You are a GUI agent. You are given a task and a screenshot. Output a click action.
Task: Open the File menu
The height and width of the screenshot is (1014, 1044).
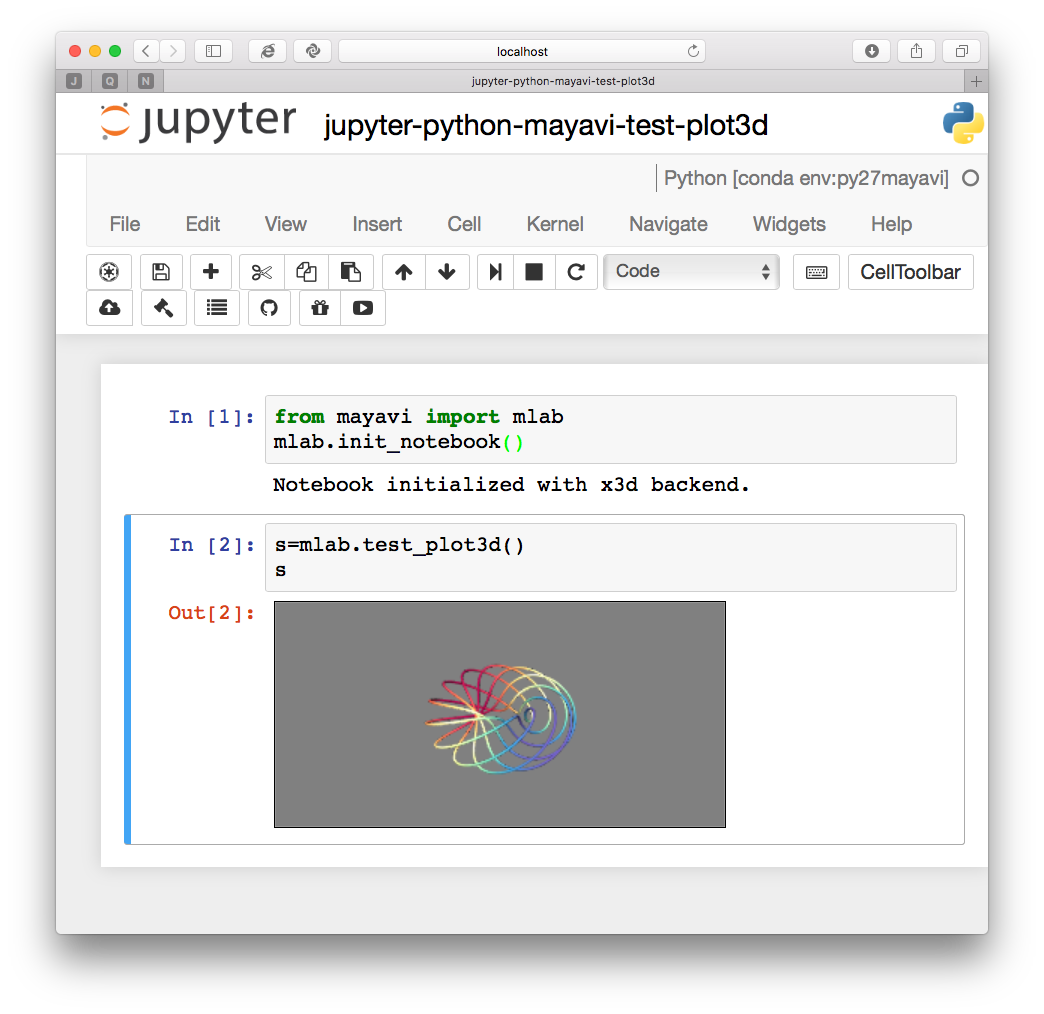(x=125, y=224)
